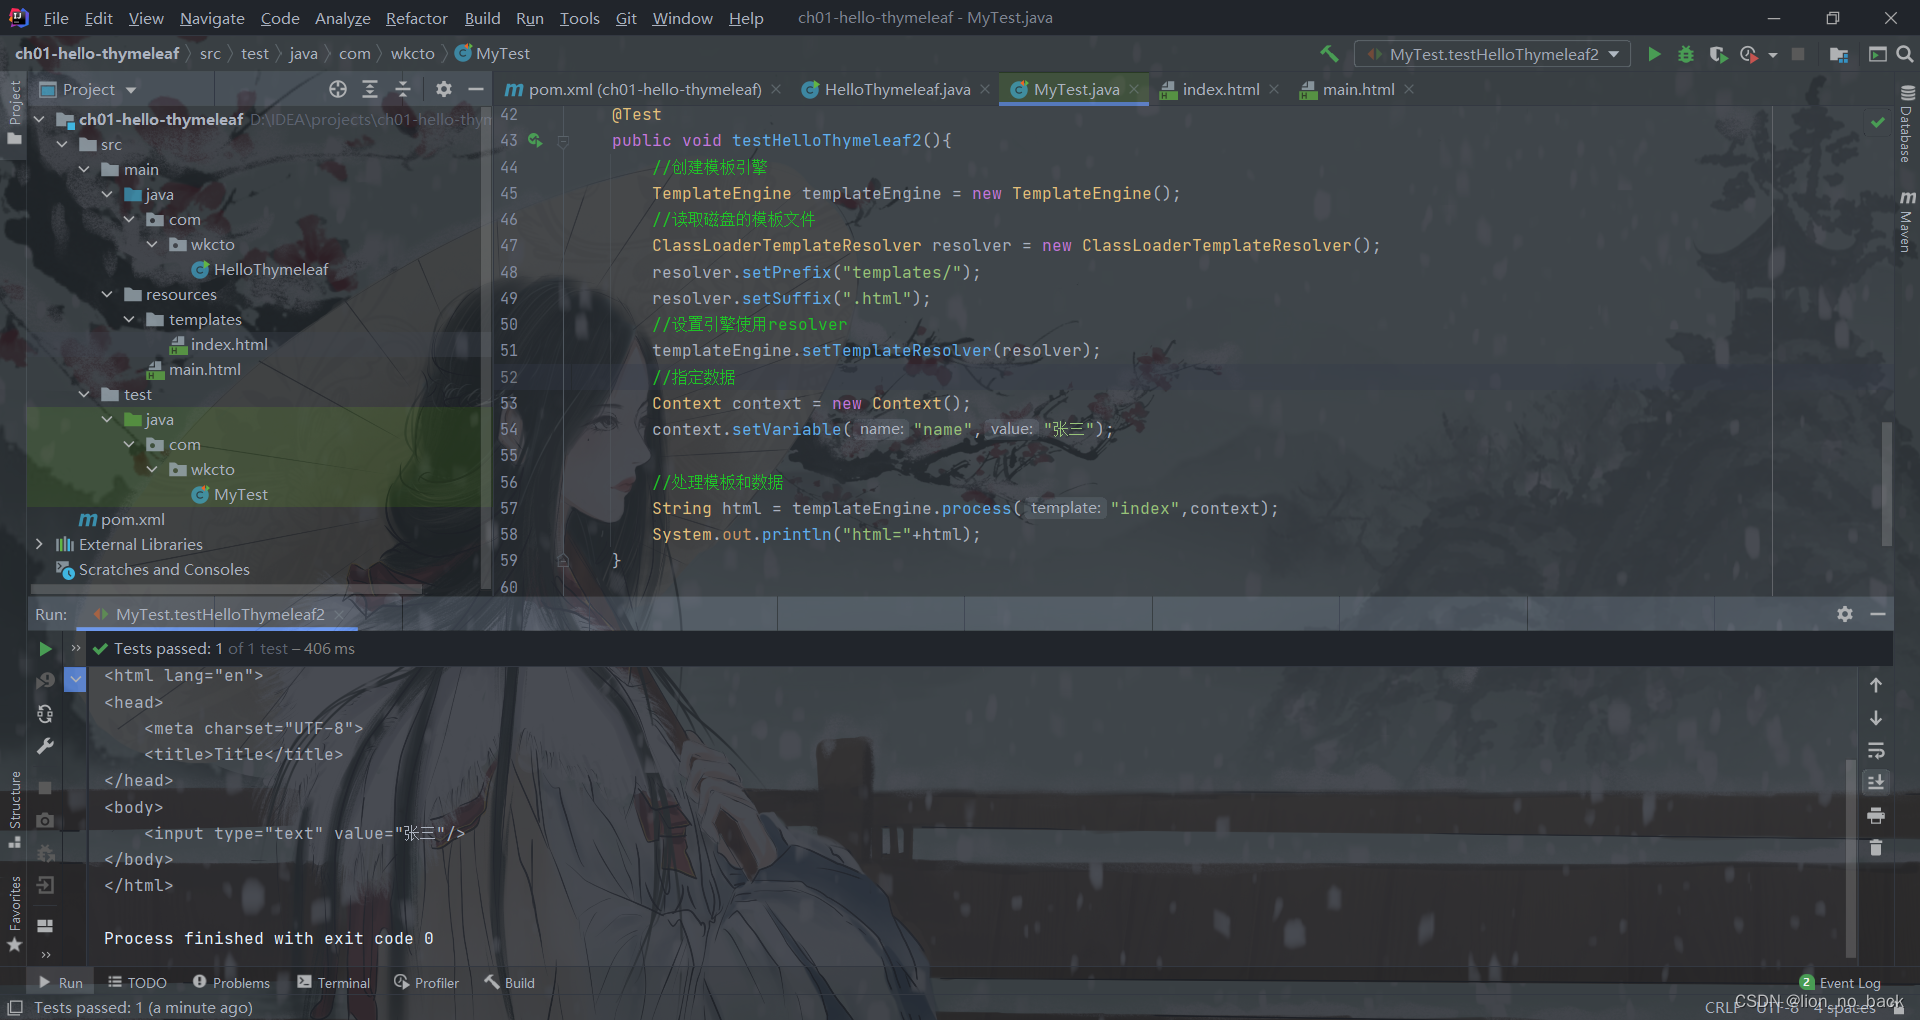Toggle Favorites tool window
Image resolution: width=1920 pixels, height=1020 pixels.
click(x=14, y=914)
